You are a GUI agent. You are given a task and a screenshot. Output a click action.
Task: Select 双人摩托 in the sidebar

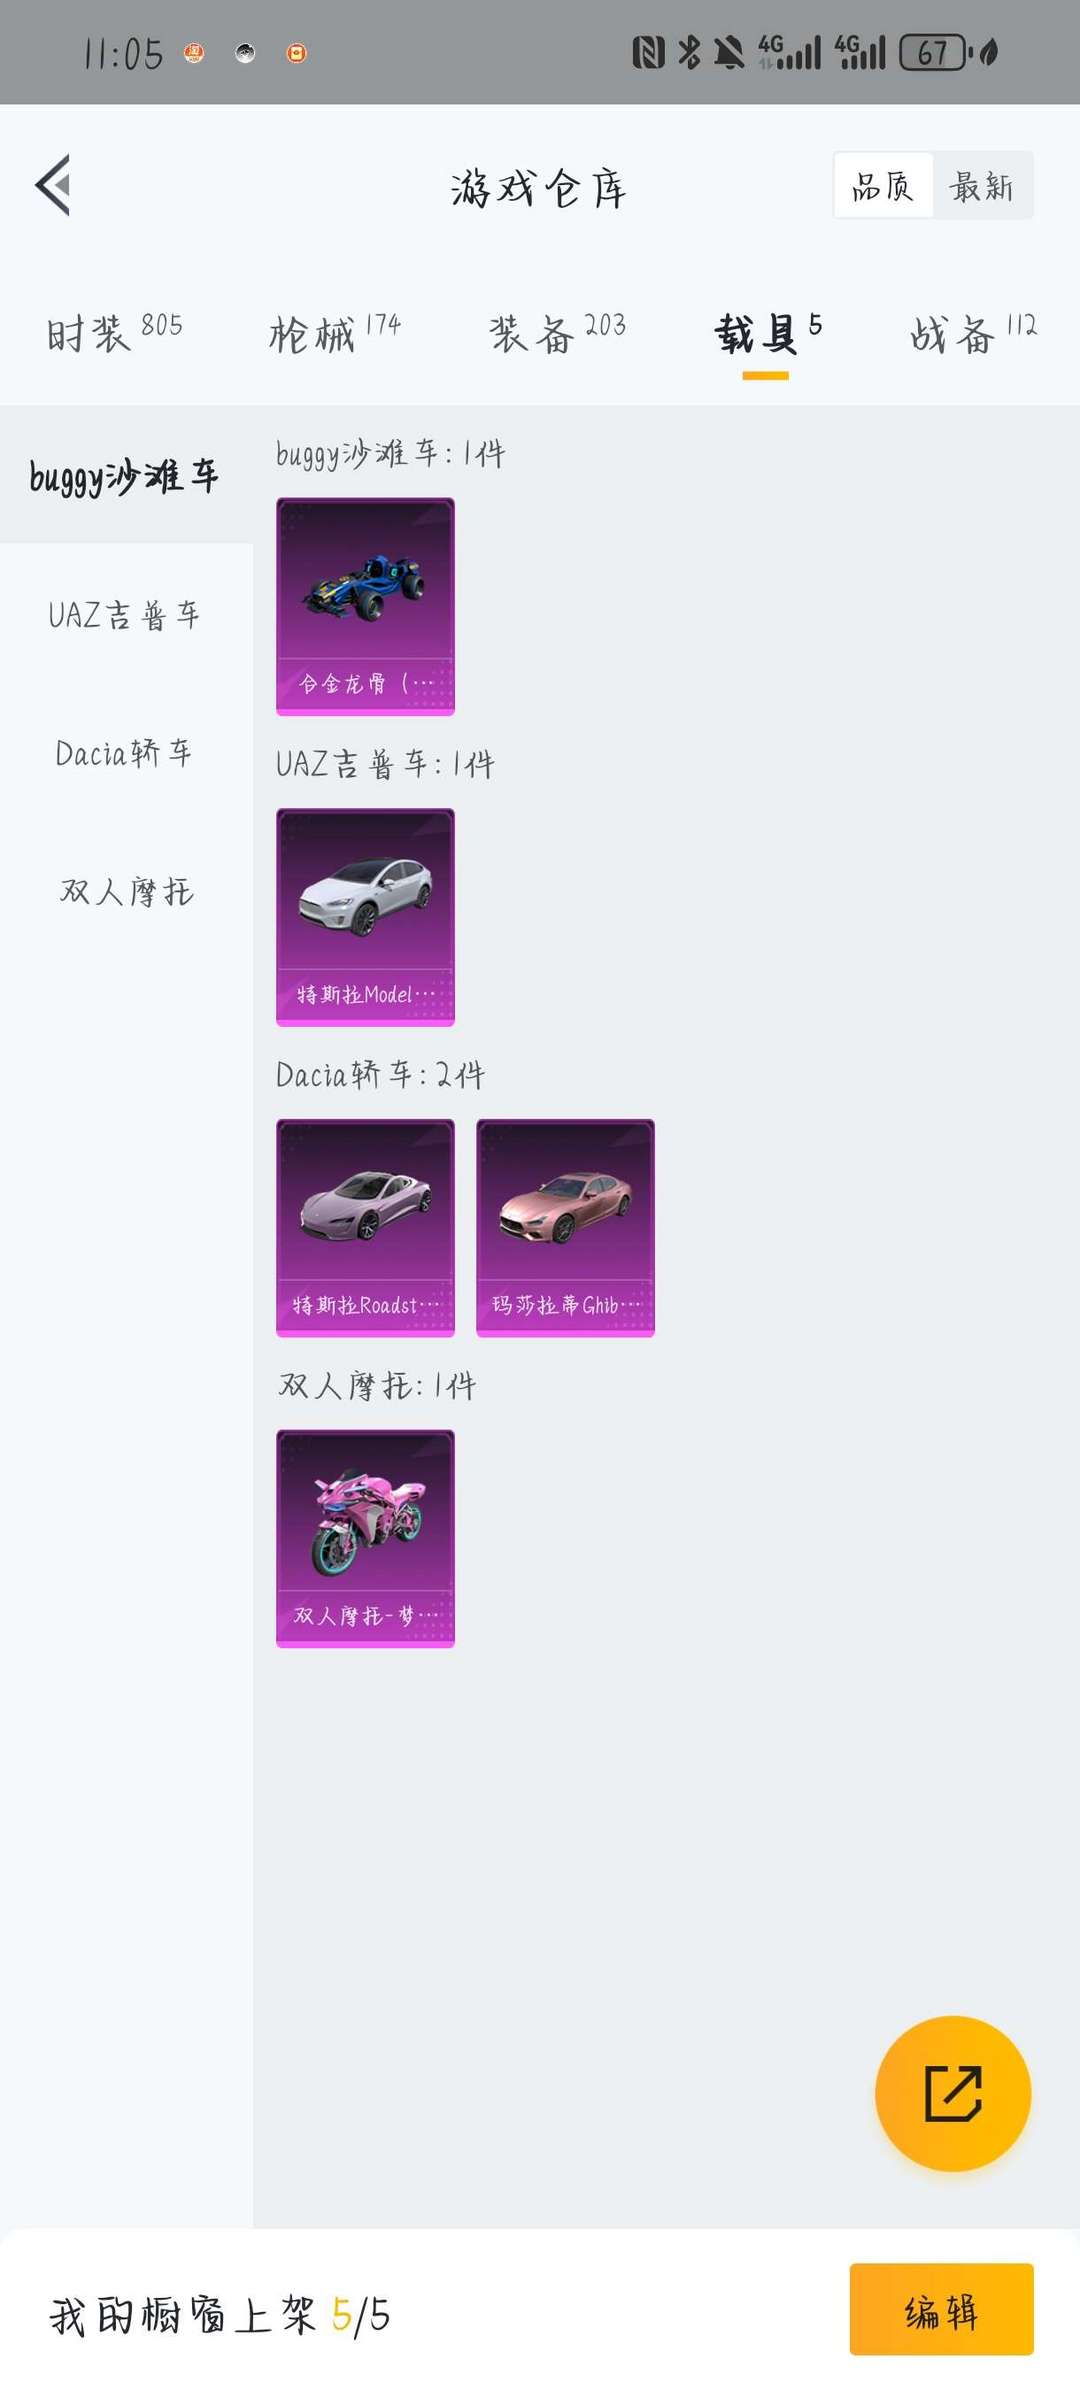point(126,891)
